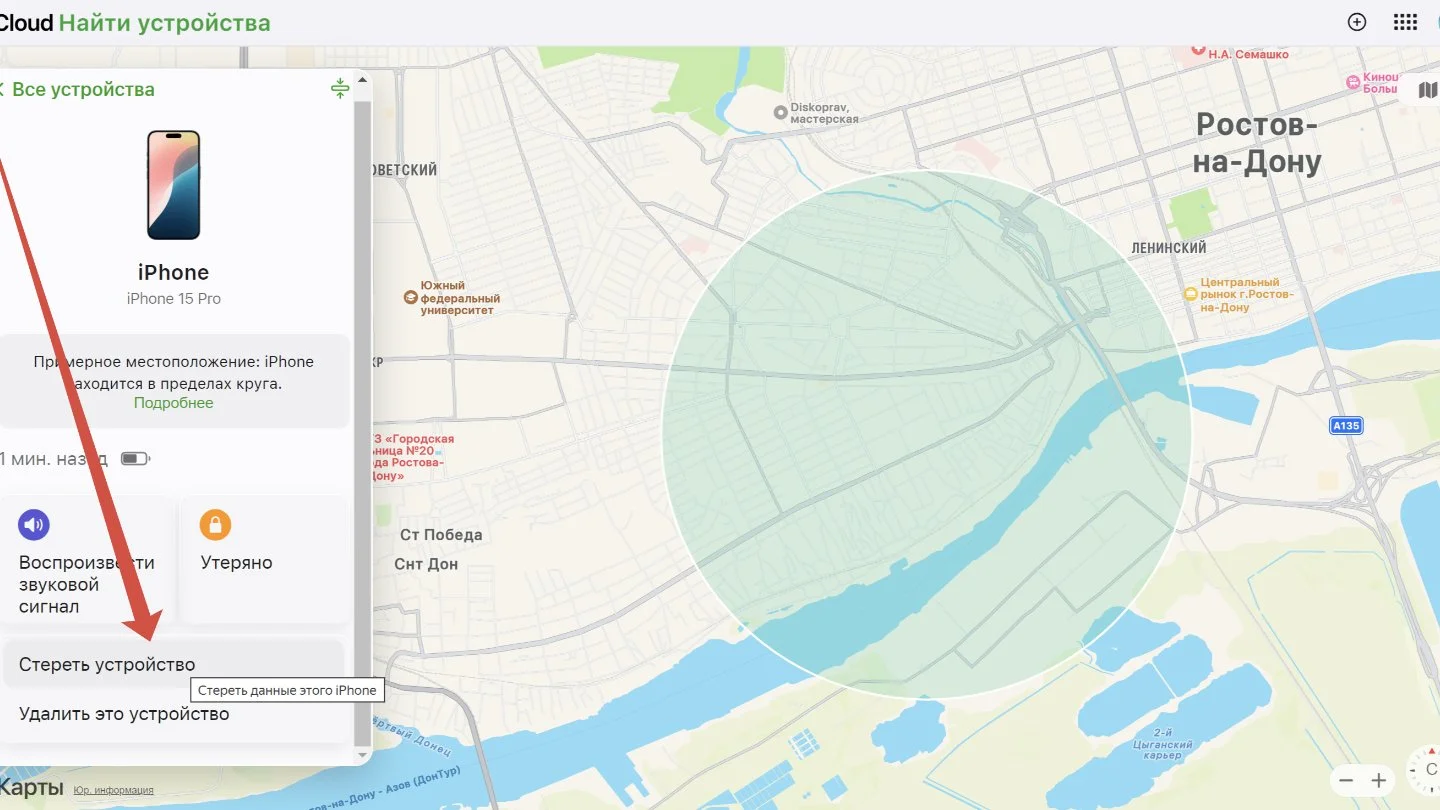Open the map mode switcher icon
This screenshot has height=810, width=1440.
[1428, 90]
